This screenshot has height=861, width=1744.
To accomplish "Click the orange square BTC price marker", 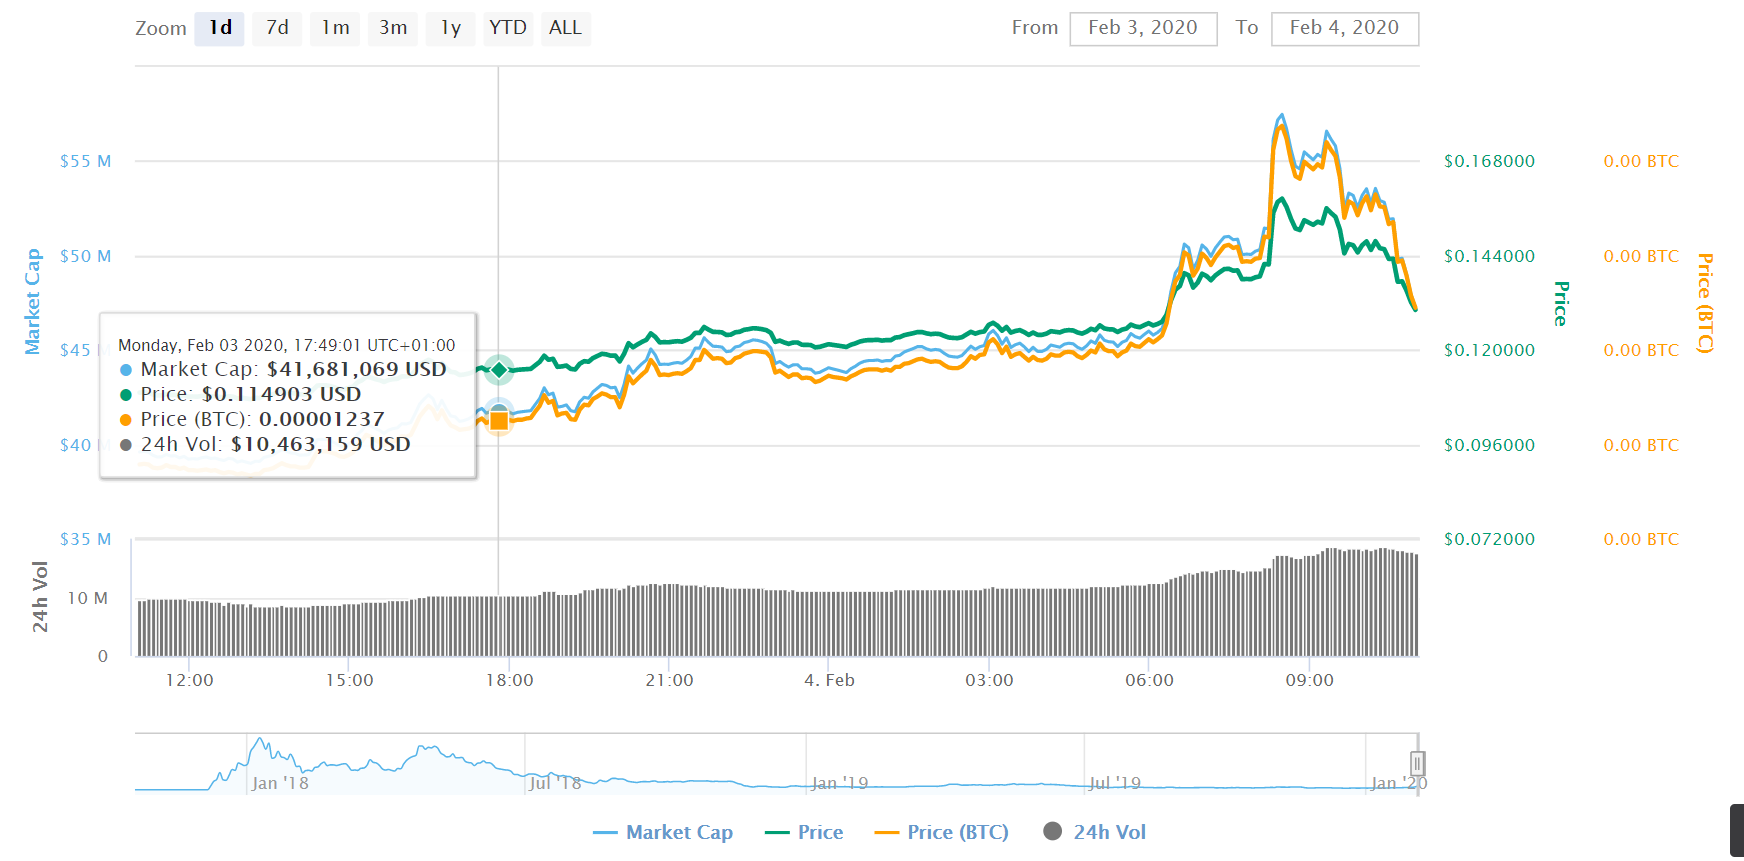I will pos(499,421).
